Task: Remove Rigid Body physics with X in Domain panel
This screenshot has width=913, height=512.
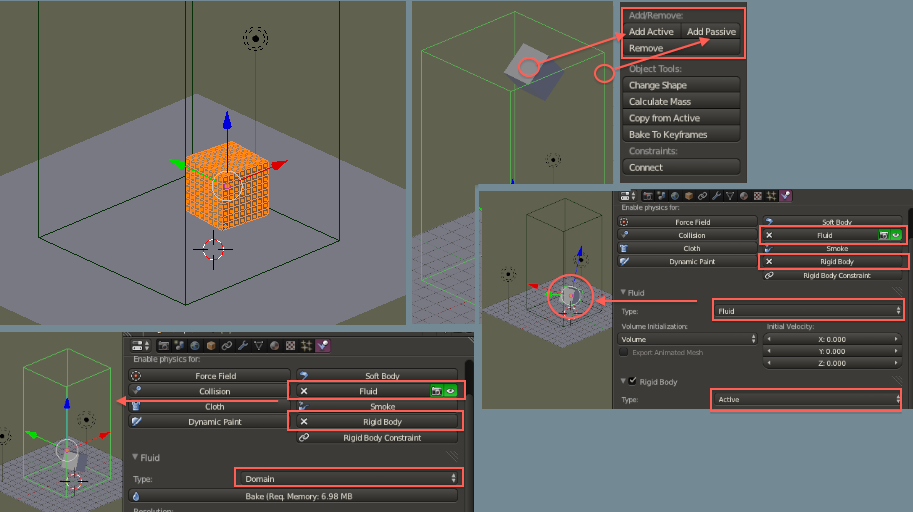Action: pyautogui.click(x=304, y=421)
